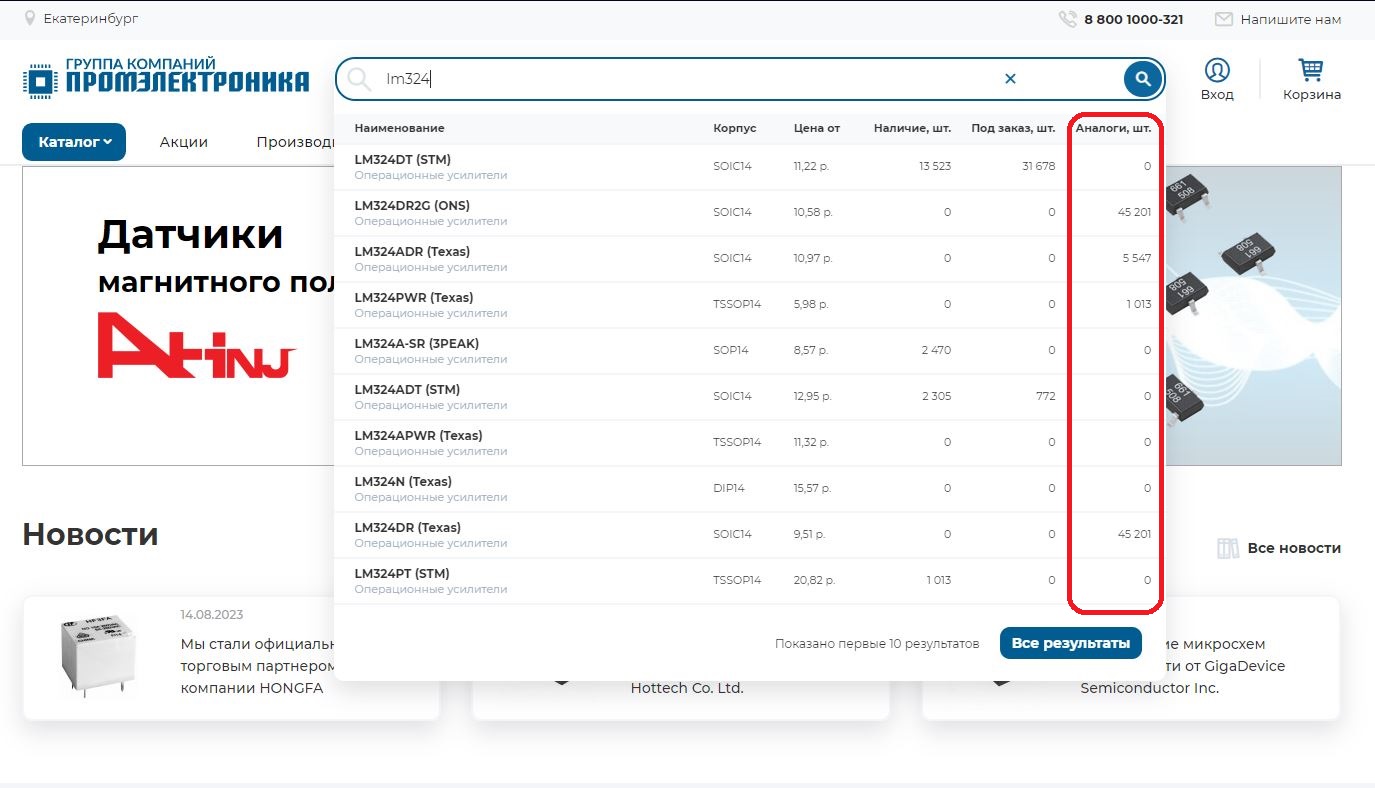Open the Вход account icon
This screenshot has width=1375, height=788.
(1217, 71)
